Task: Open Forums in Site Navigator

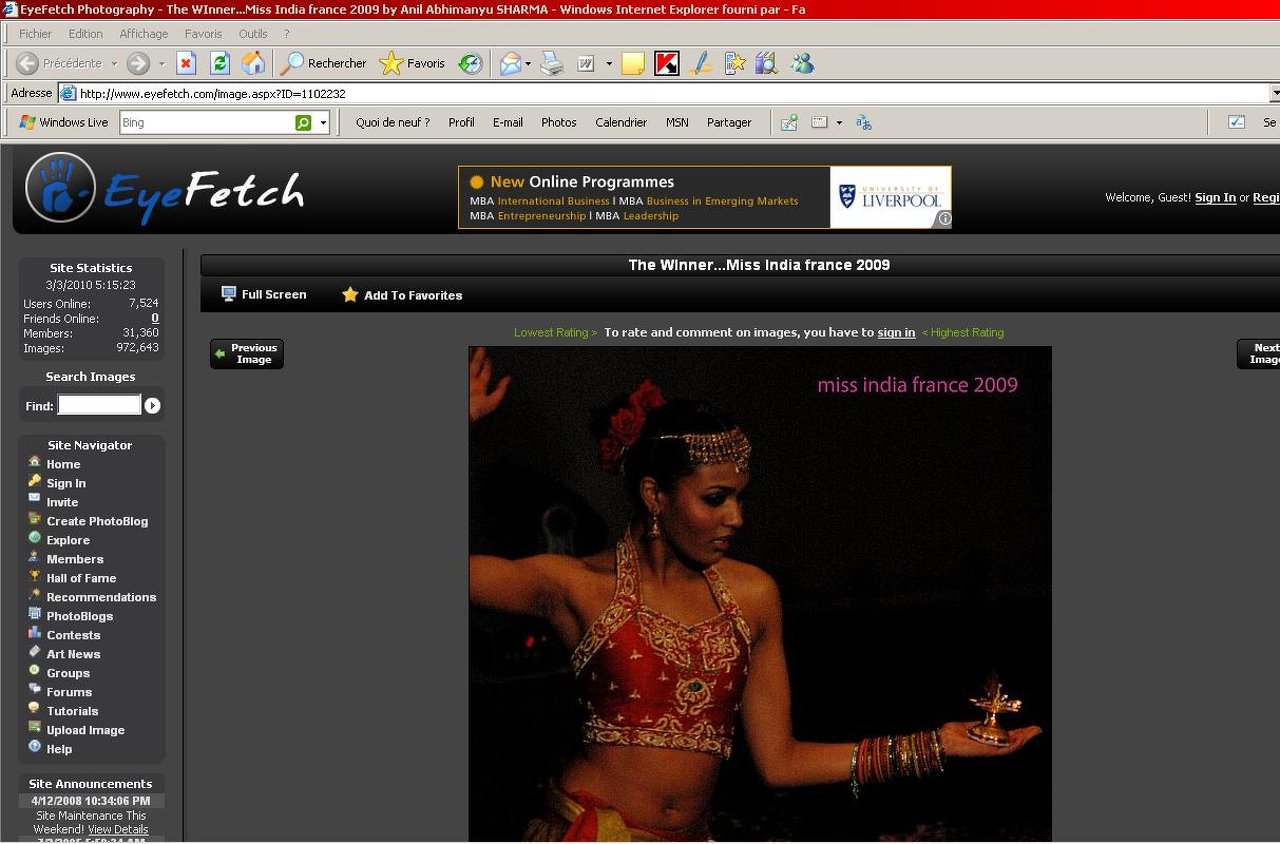Action: click(x=69, y=692)
